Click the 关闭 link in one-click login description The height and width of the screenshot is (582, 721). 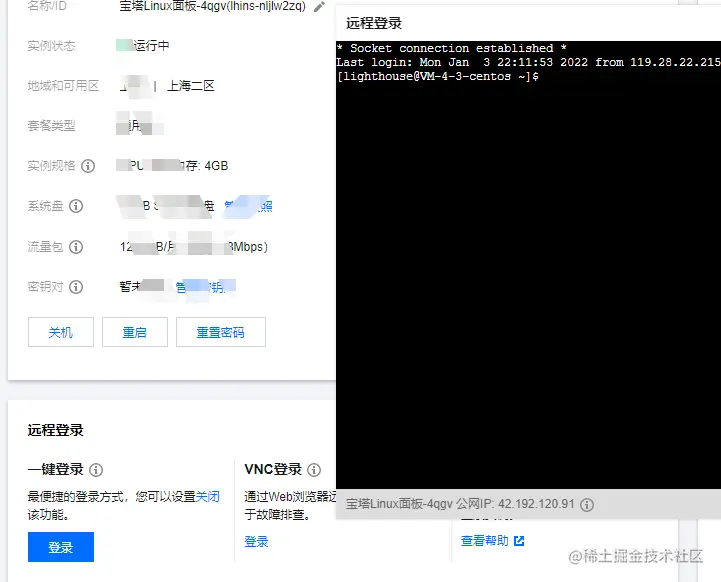point(208,496)
